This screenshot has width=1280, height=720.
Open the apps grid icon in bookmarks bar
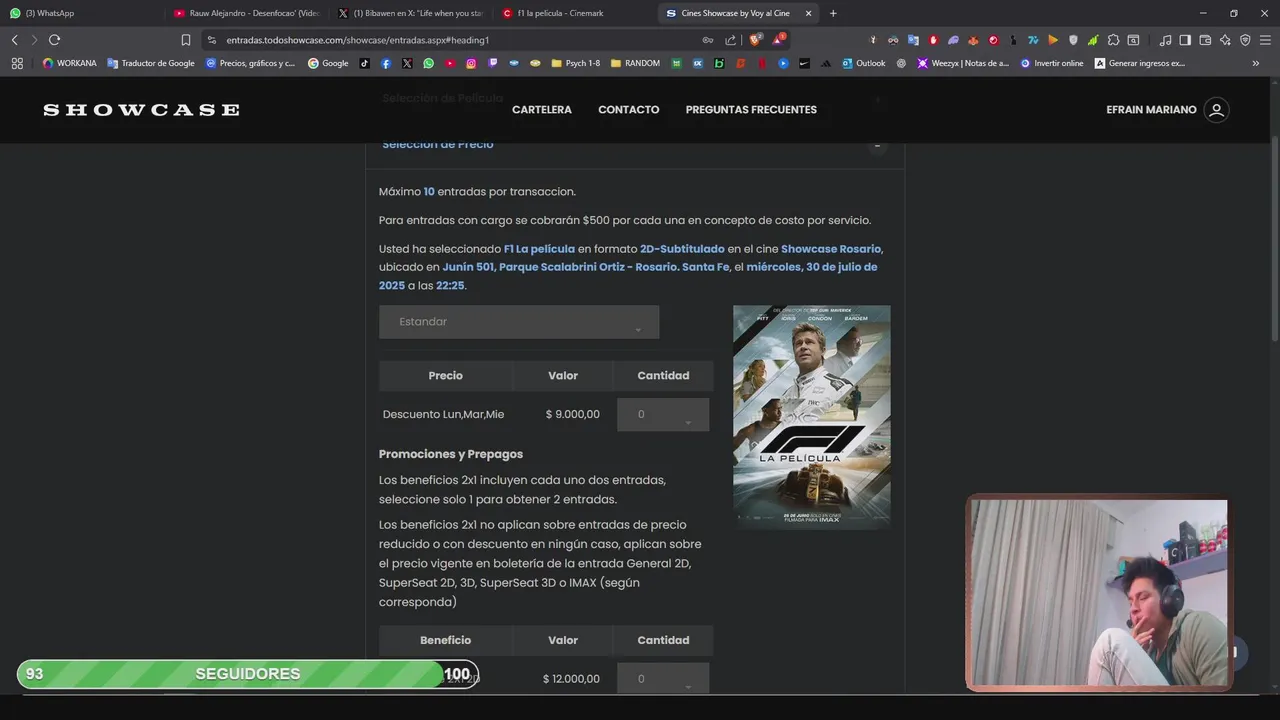point(17,63)
